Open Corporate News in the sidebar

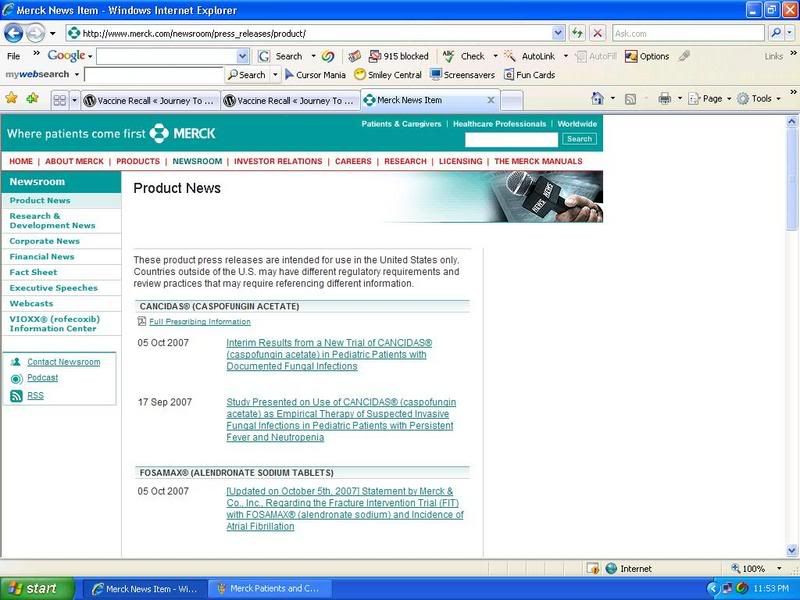[44, 241]
